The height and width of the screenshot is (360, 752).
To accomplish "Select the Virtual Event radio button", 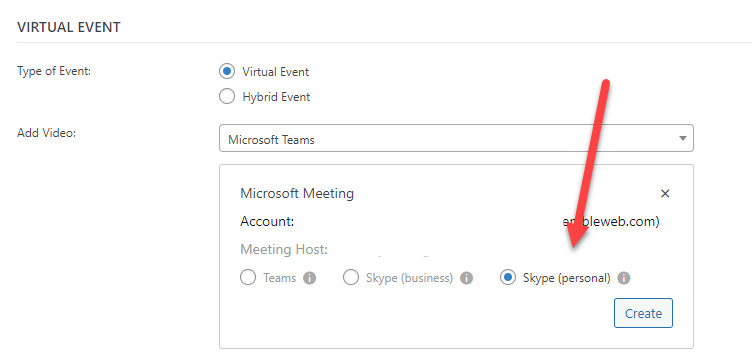I will 227,72.
